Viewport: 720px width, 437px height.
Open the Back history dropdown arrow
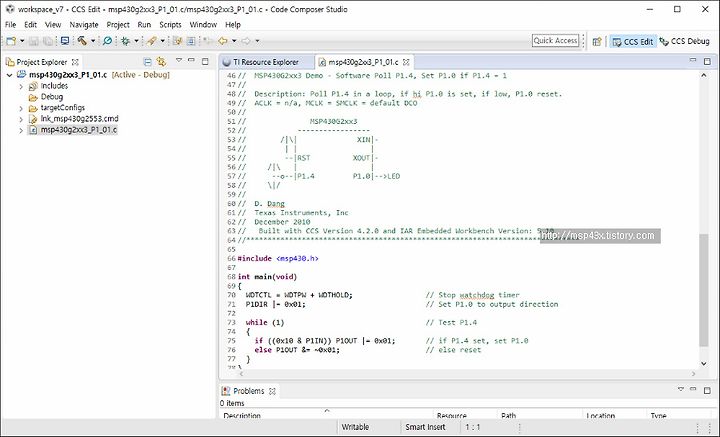click(234, 41)
